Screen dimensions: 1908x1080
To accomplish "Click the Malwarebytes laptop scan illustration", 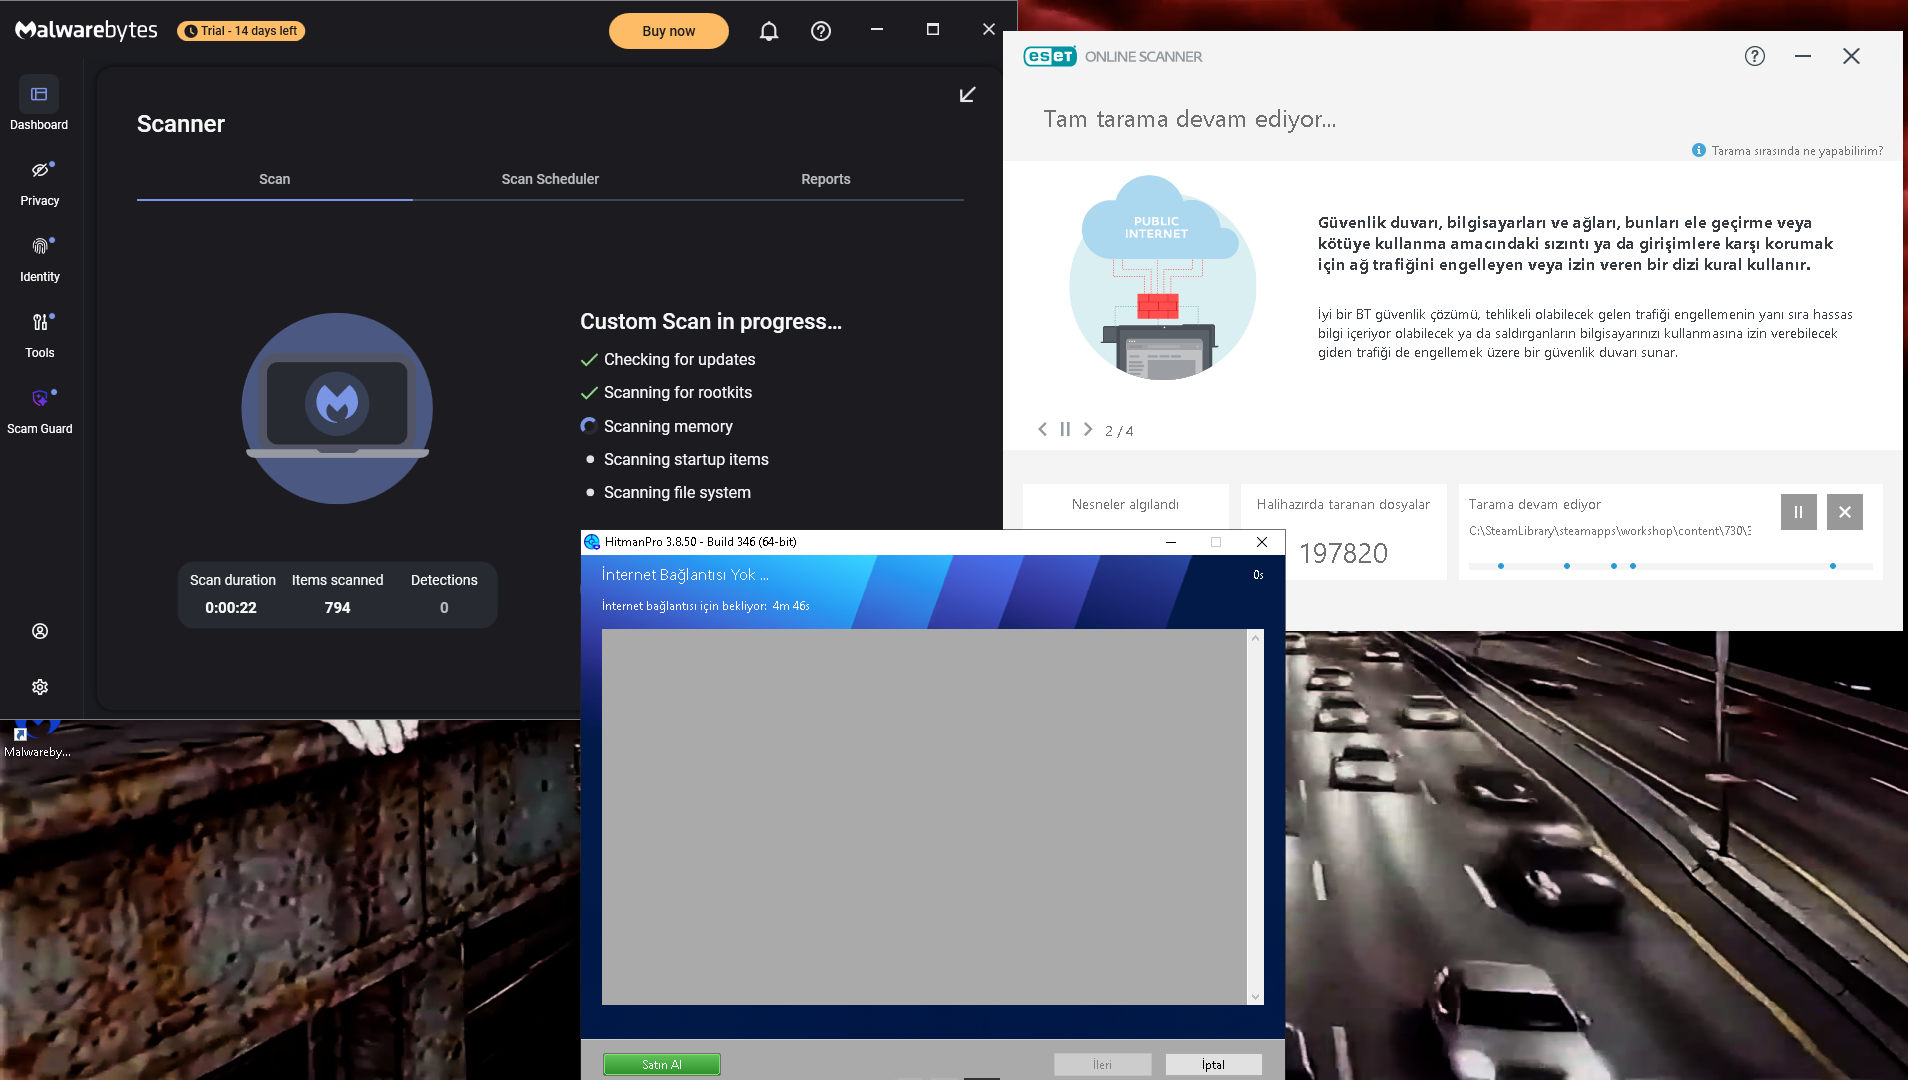I will (337, 408).
